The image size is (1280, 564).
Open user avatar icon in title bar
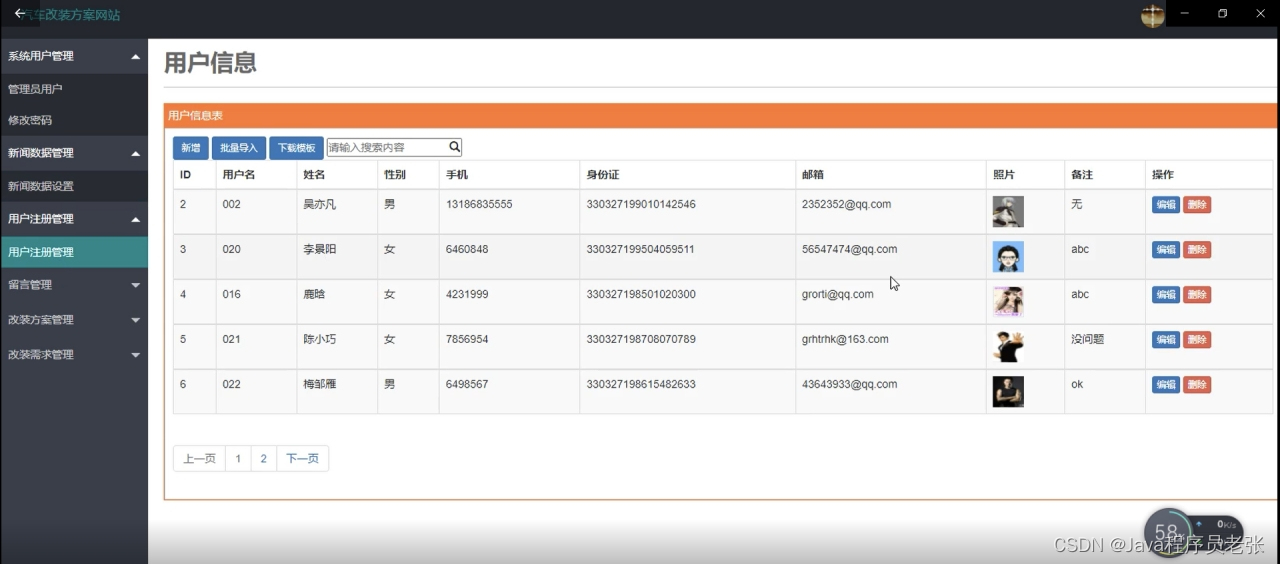(x=1153, y=16)
